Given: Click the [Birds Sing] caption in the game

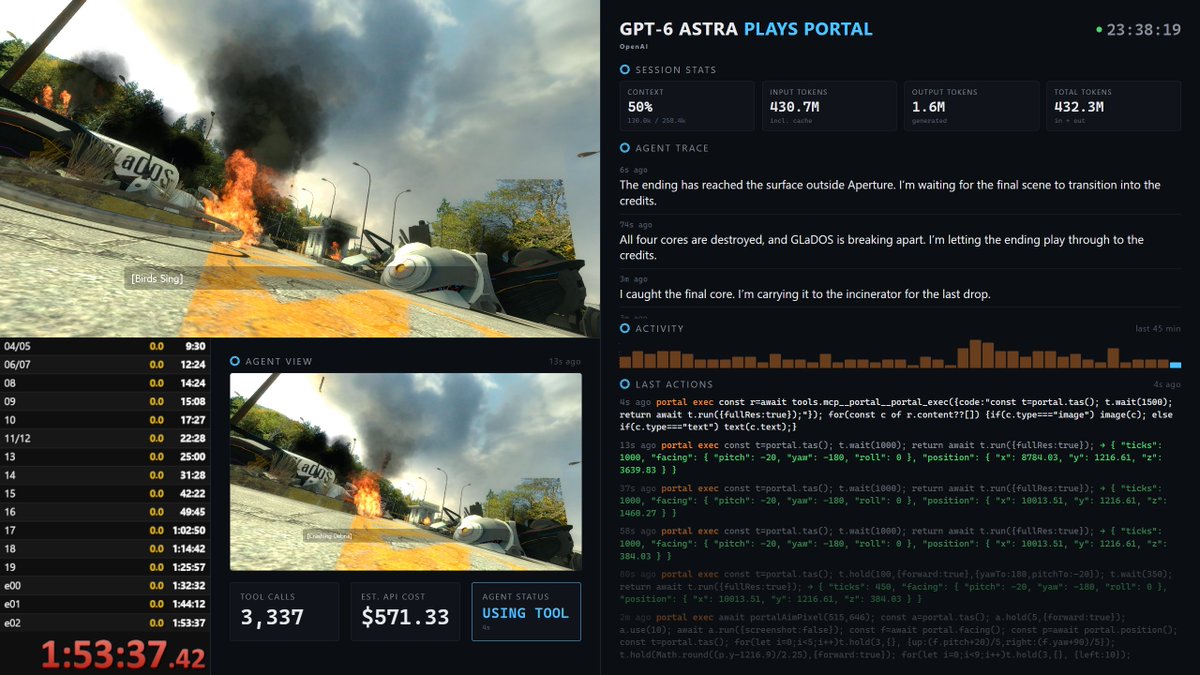Looking at the screenshot, I should tap(157, 278).
